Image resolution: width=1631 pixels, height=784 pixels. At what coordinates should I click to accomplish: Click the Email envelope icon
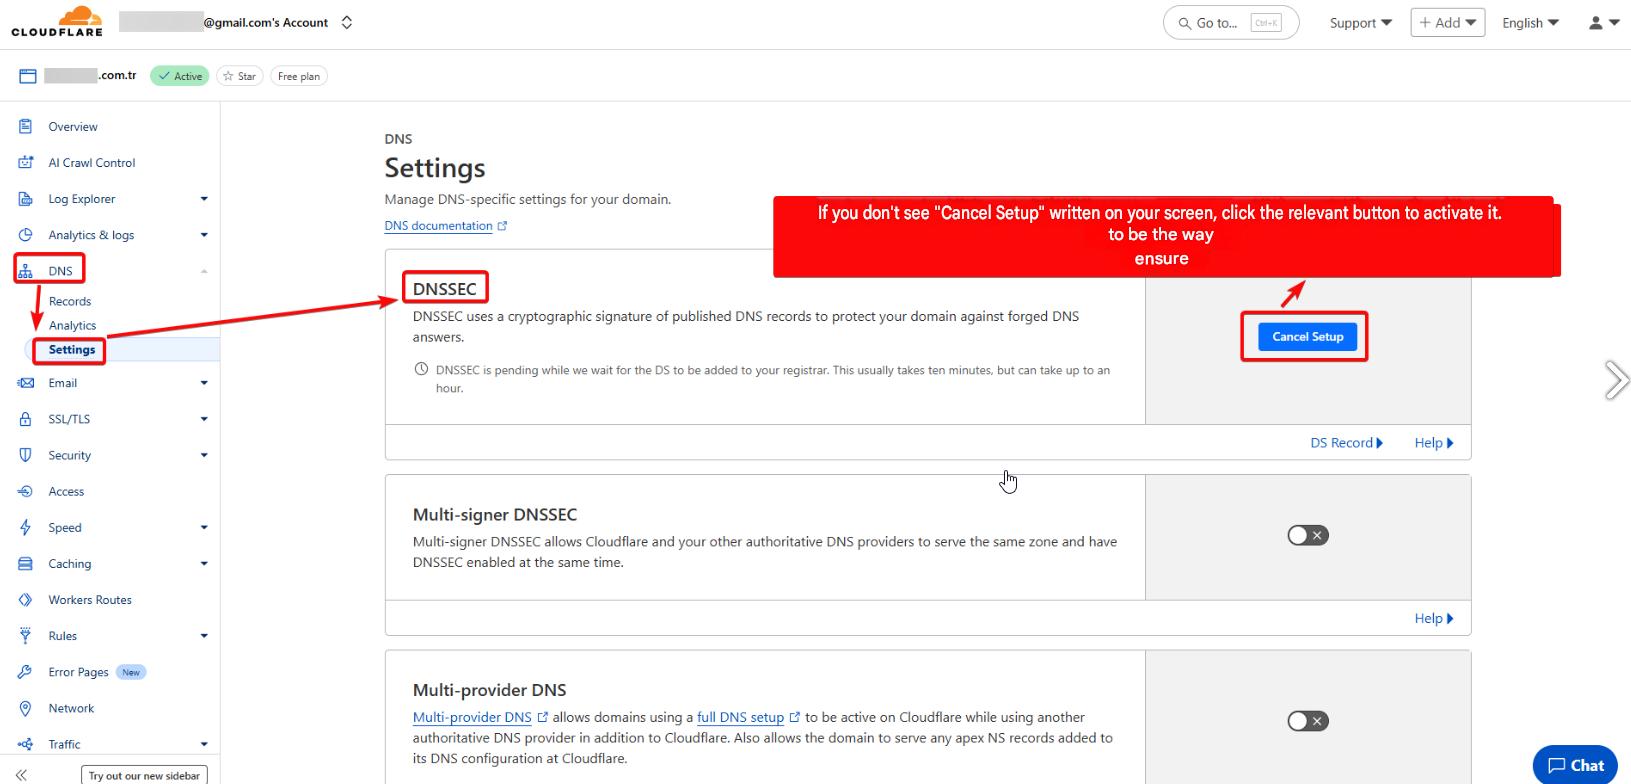point(26,382)
